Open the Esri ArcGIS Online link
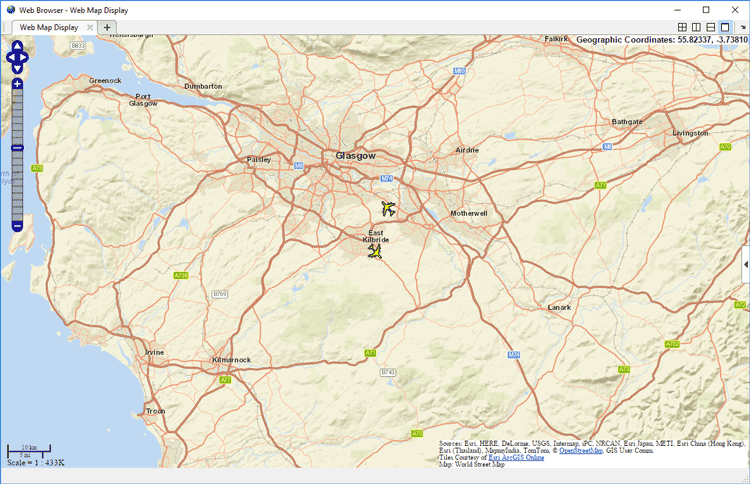750x484 pixels. click(x=516, y=457)
